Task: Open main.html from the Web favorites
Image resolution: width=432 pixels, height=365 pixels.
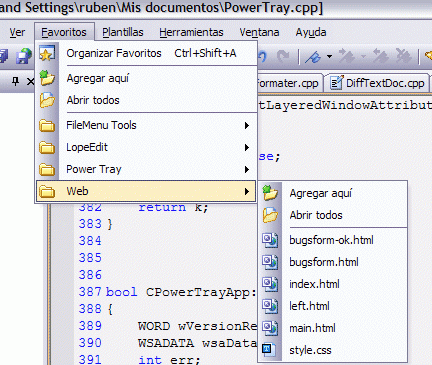Action: [333, 328]
